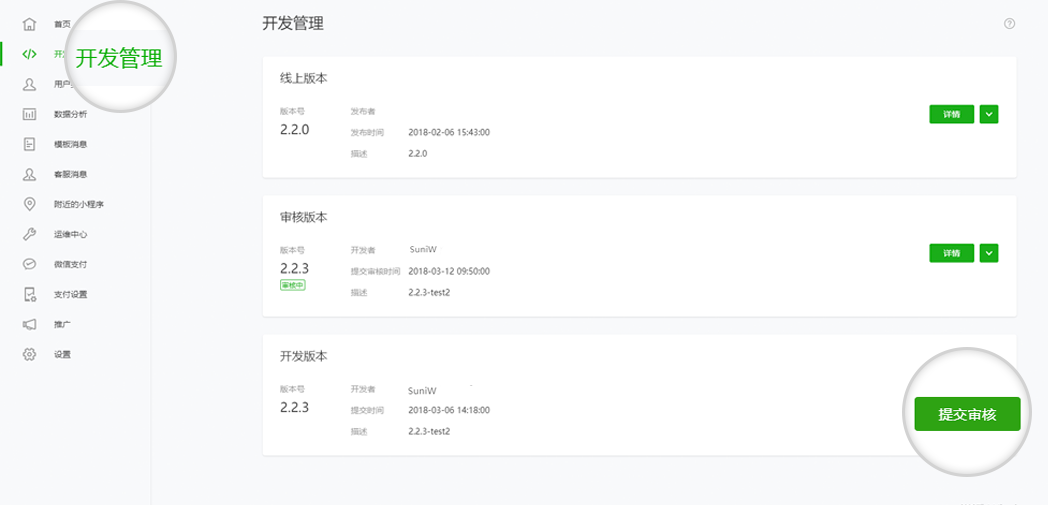Click the home icon in the sidebar
Viewport: 1048px width, 505px height.
[30, 24]
